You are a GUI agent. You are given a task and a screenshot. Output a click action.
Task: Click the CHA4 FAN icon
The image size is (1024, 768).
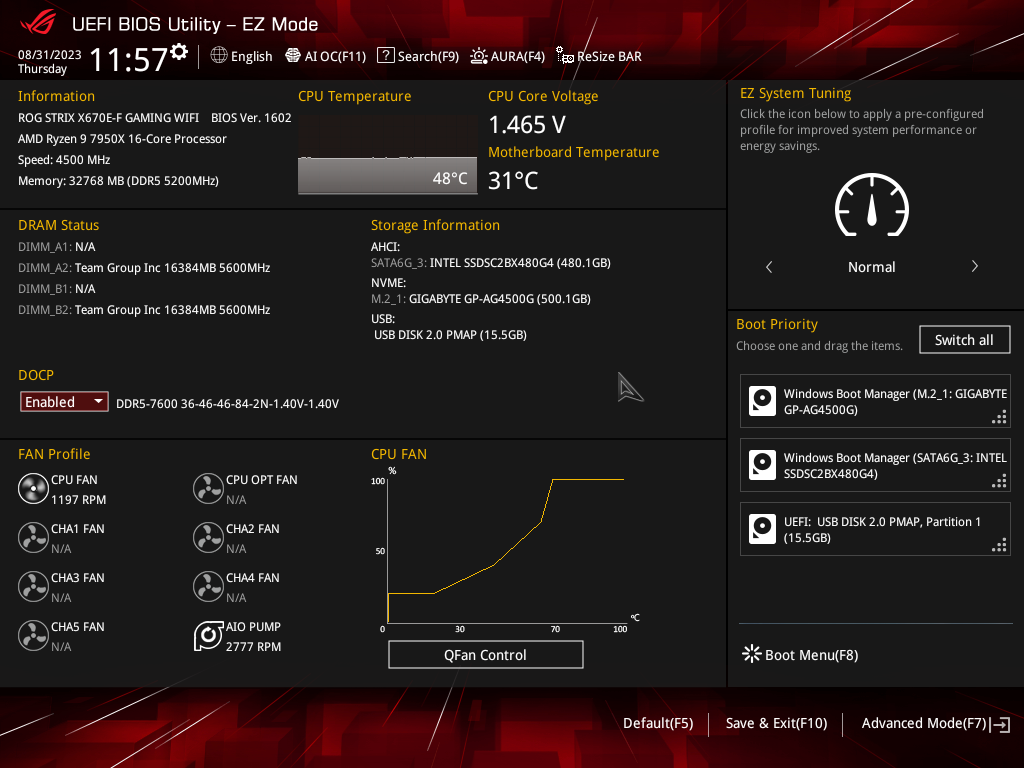click(x=208, y=586)
